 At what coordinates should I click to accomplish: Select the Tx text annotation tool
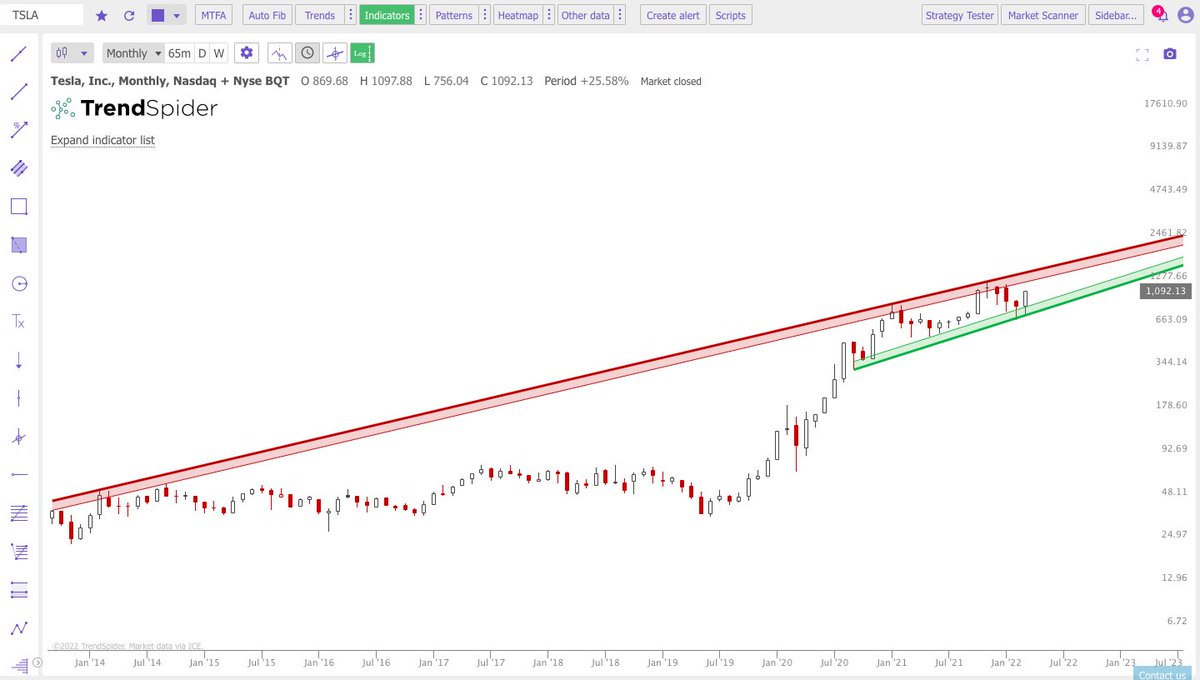(x=18, y=321)
